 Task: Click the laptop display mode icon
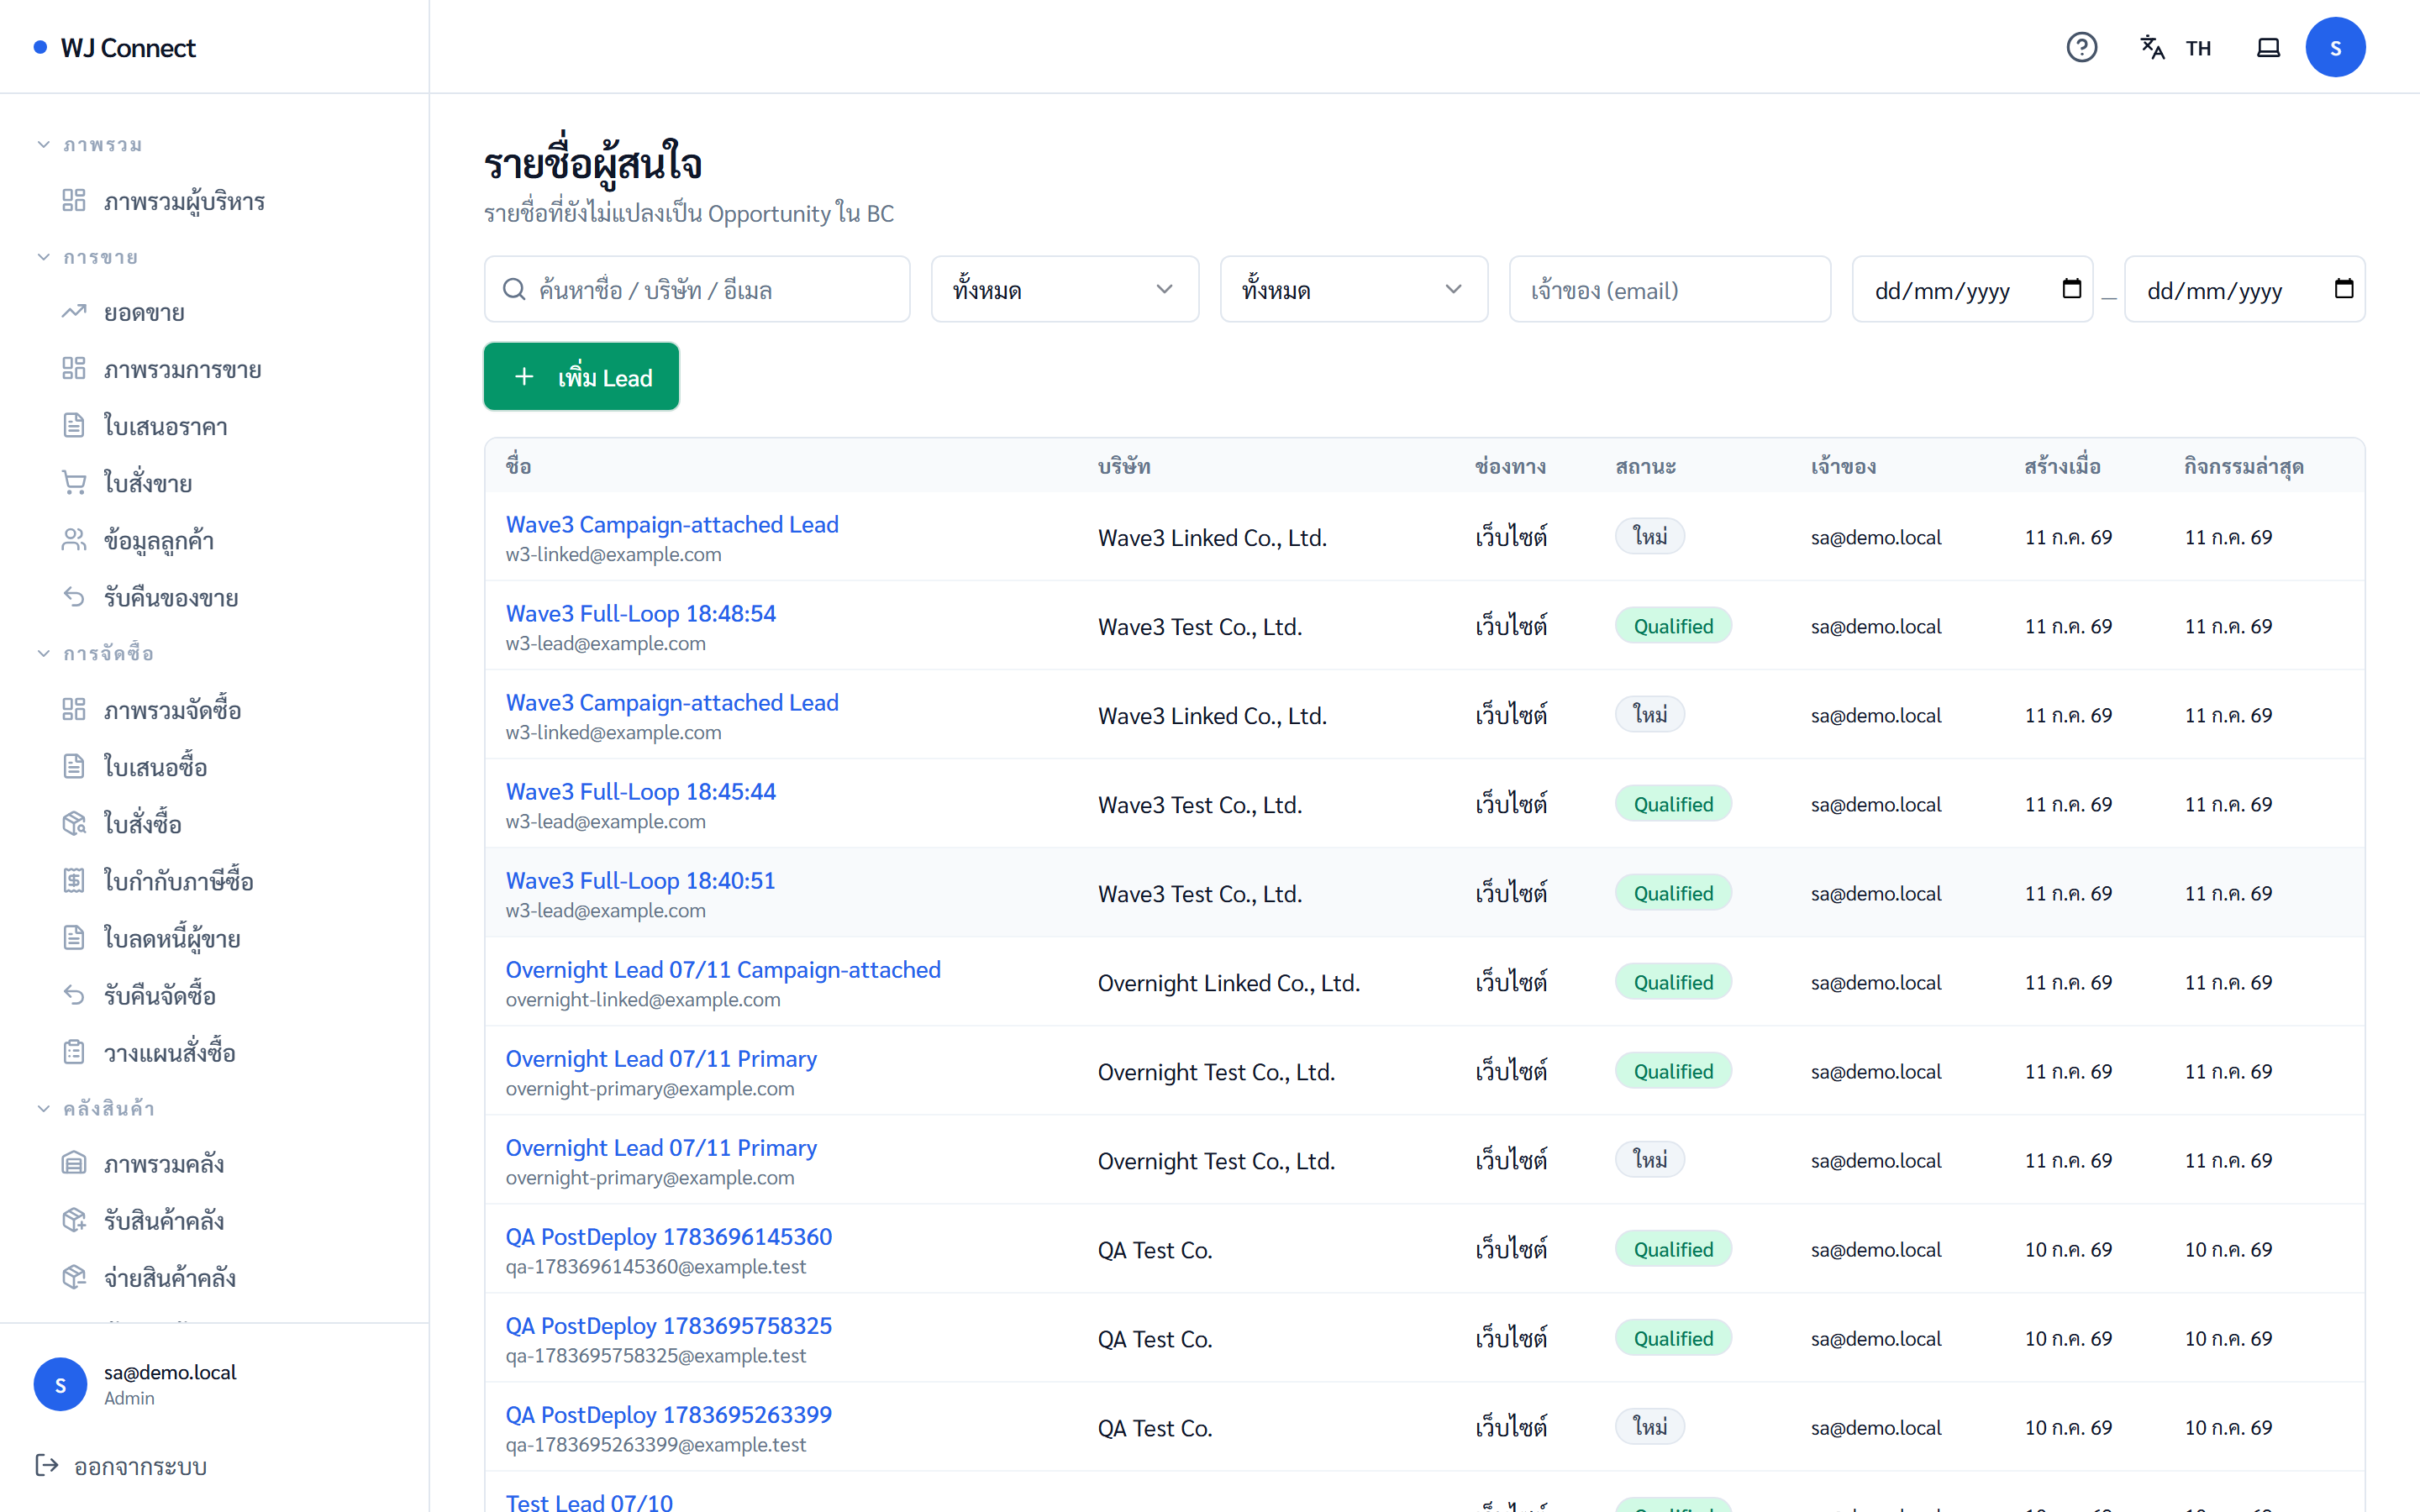2268,47
